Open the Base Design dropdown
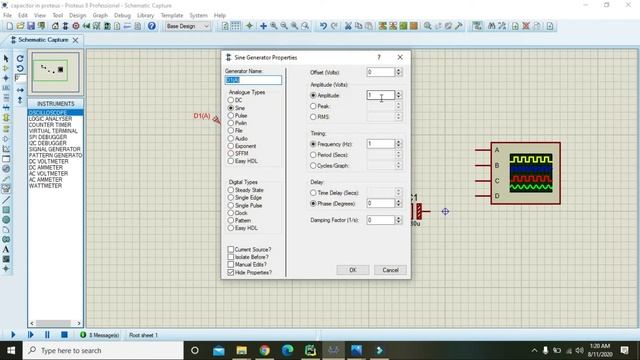The image size is (640, 360). [x=188, y=26]
